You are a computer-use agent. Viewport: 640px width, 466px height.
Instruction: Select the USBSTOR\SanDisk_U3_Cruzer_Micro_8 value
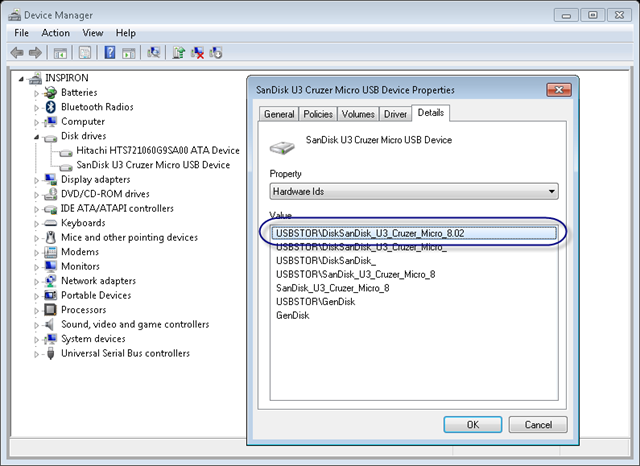[x=414, y=274]
